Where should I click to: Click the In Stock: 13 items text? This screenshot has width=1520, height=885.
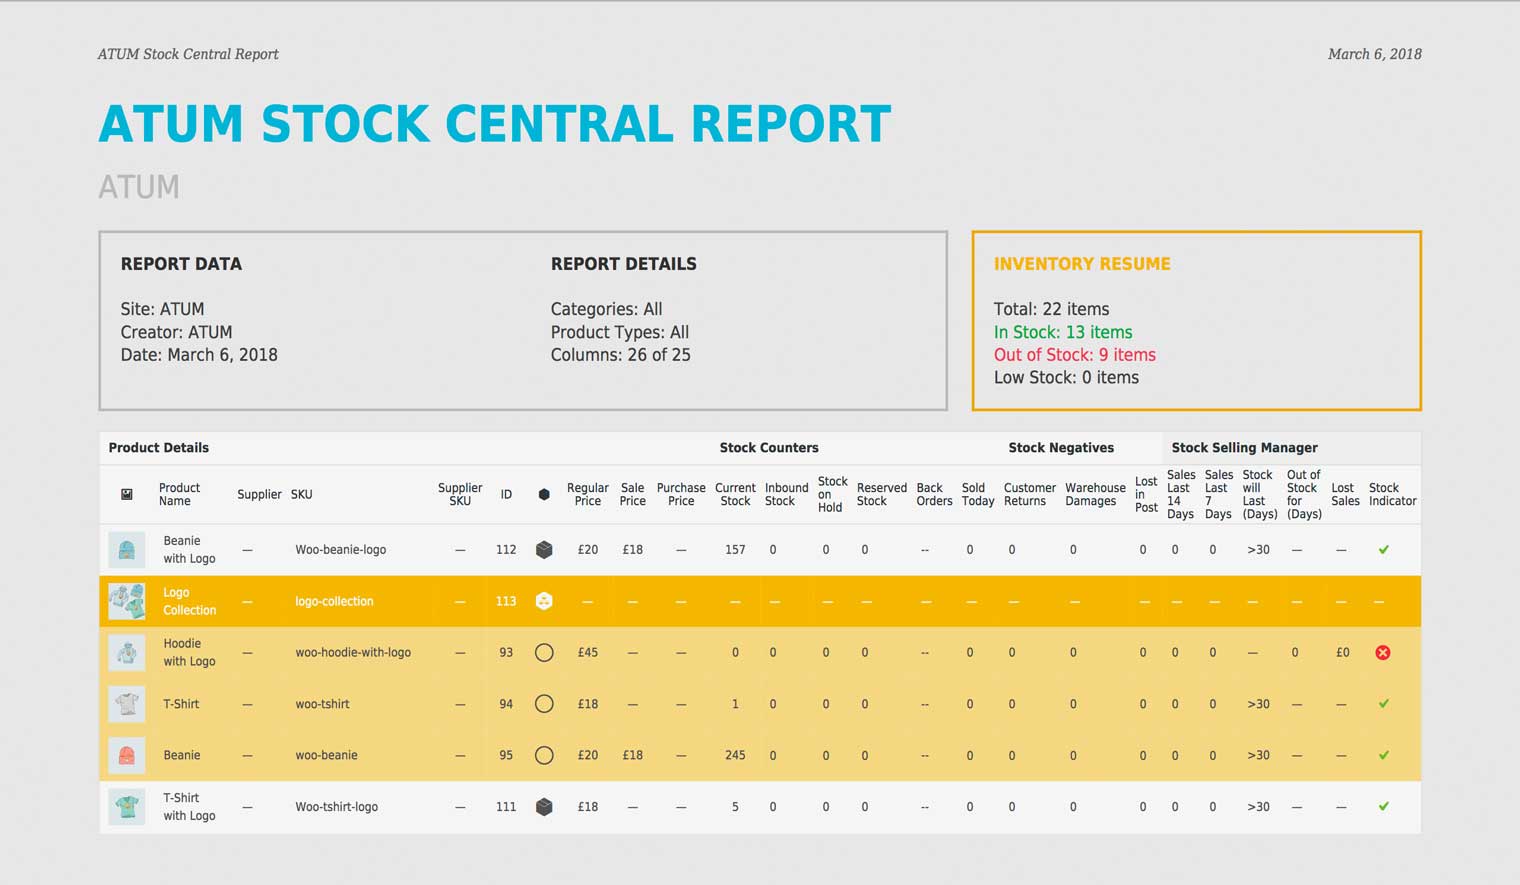click(x=1063, y=332)
